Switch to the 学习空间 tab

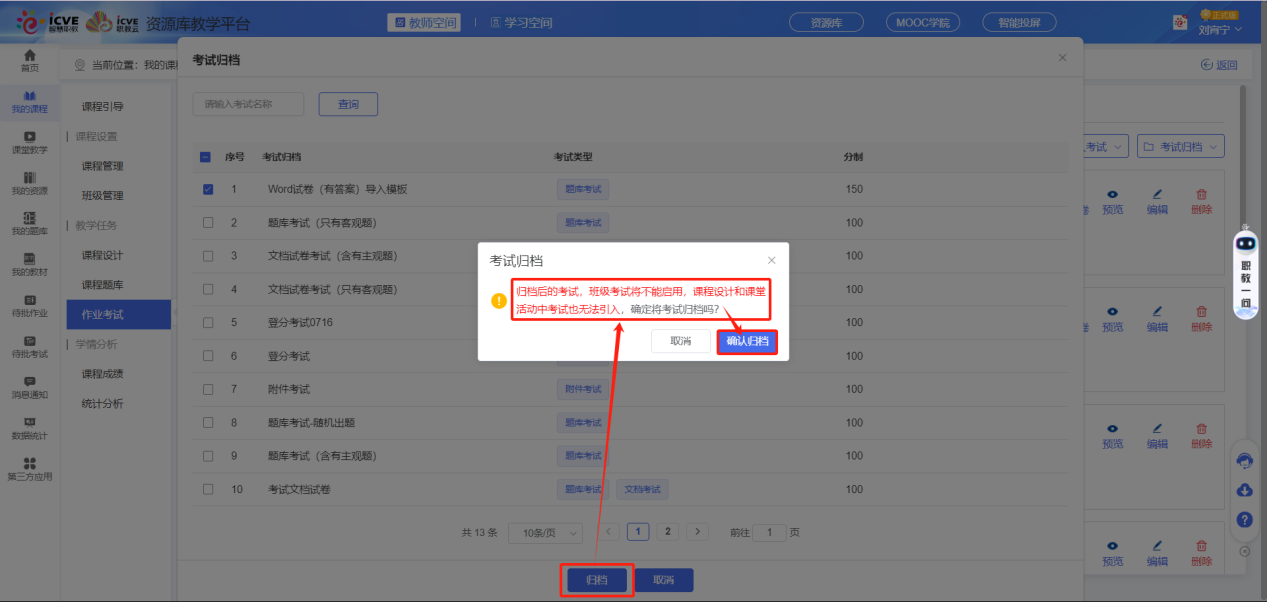pyautogui.click(x=521, y=22)
